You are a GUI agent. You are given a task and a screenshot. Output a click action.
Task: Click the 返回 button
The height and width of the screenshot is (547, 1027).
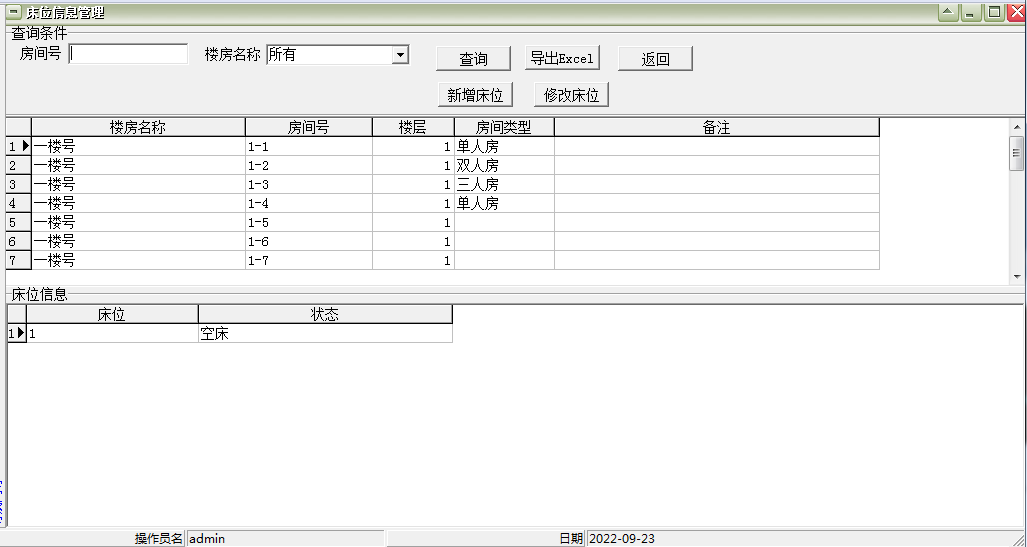pyautogui.click(x=655, y=59)
